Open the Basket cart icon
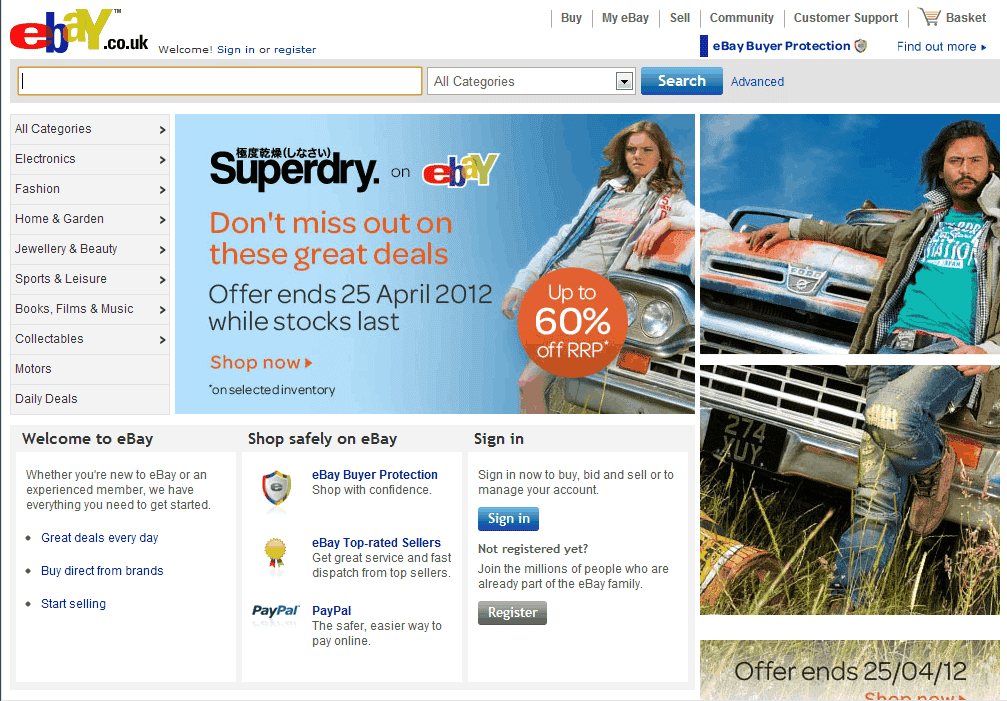Viewport: 1007px width, 701px height. [929, 17]
